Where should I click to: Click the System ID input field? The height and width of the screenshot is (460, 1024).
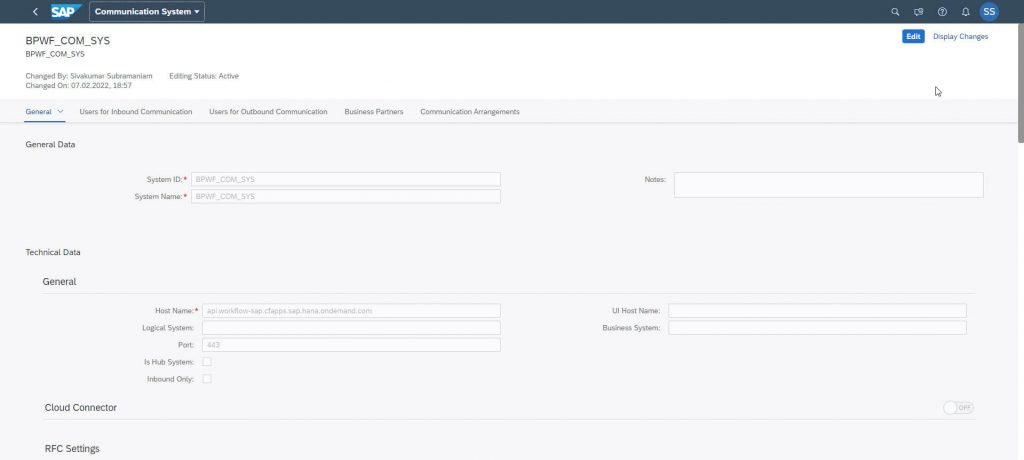[x=346, y=179]
